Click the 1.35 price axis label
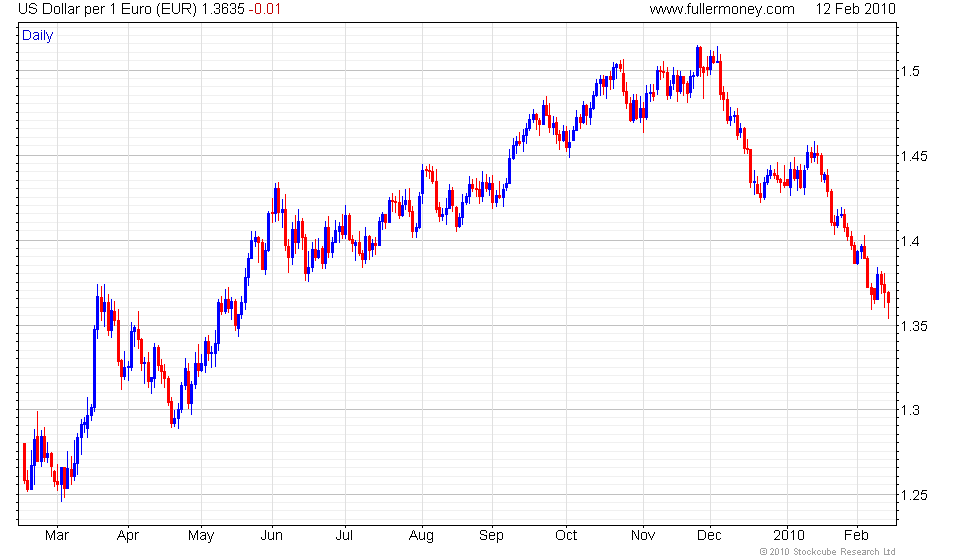This screenshot has height=560, width=980. coord(914,326)
